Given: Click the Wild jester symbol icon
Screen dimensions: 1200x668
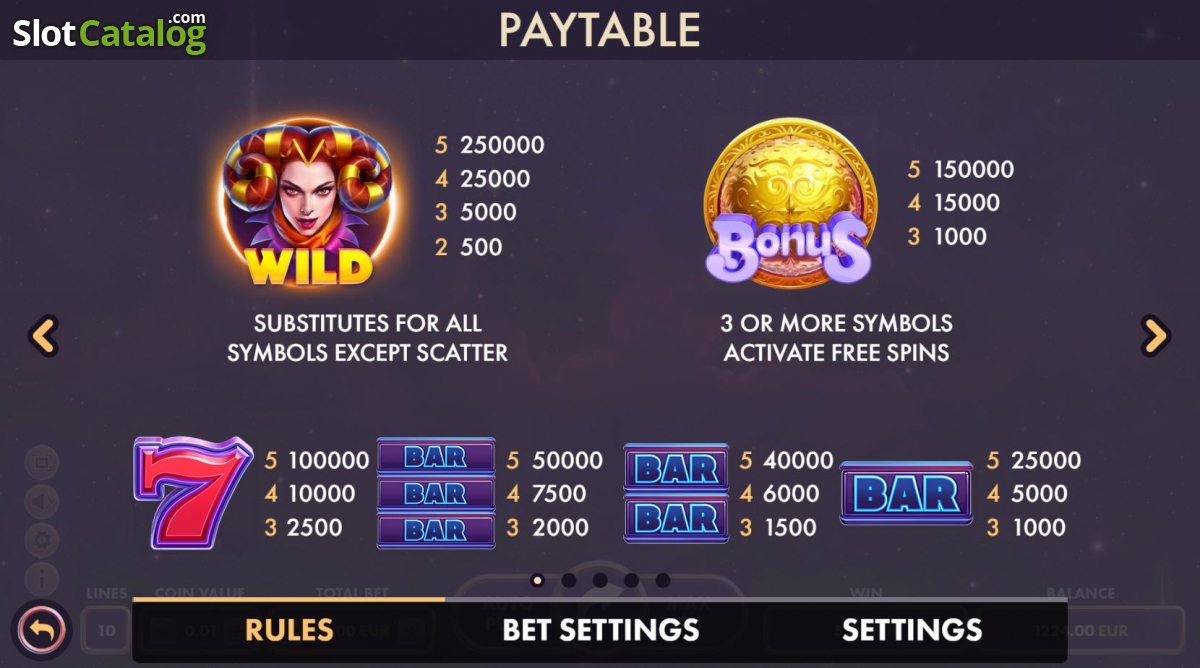Looking at the screenshot, I should [x=309, y=205].
